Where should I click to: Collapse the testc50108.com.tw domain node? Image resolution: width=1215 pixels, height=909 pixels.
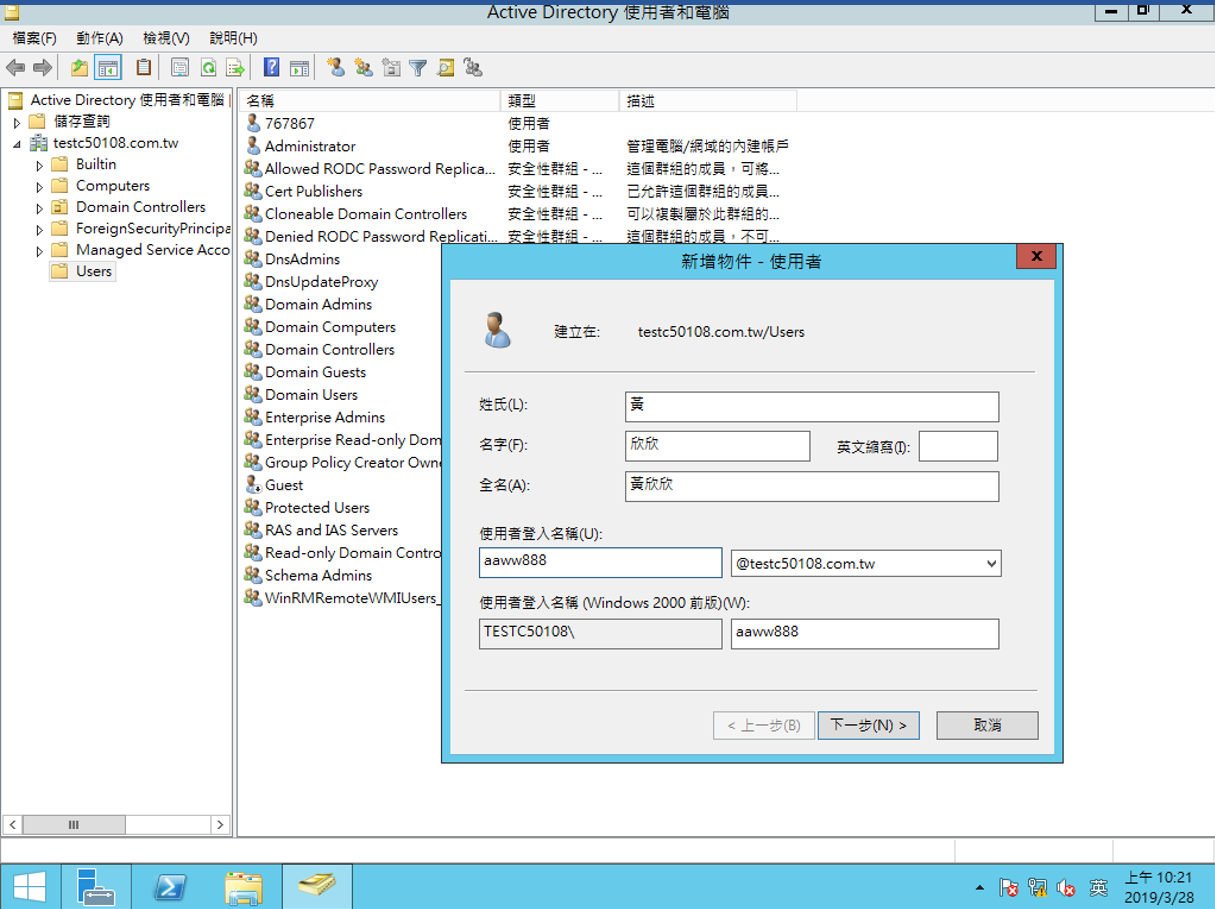point(17,144)
